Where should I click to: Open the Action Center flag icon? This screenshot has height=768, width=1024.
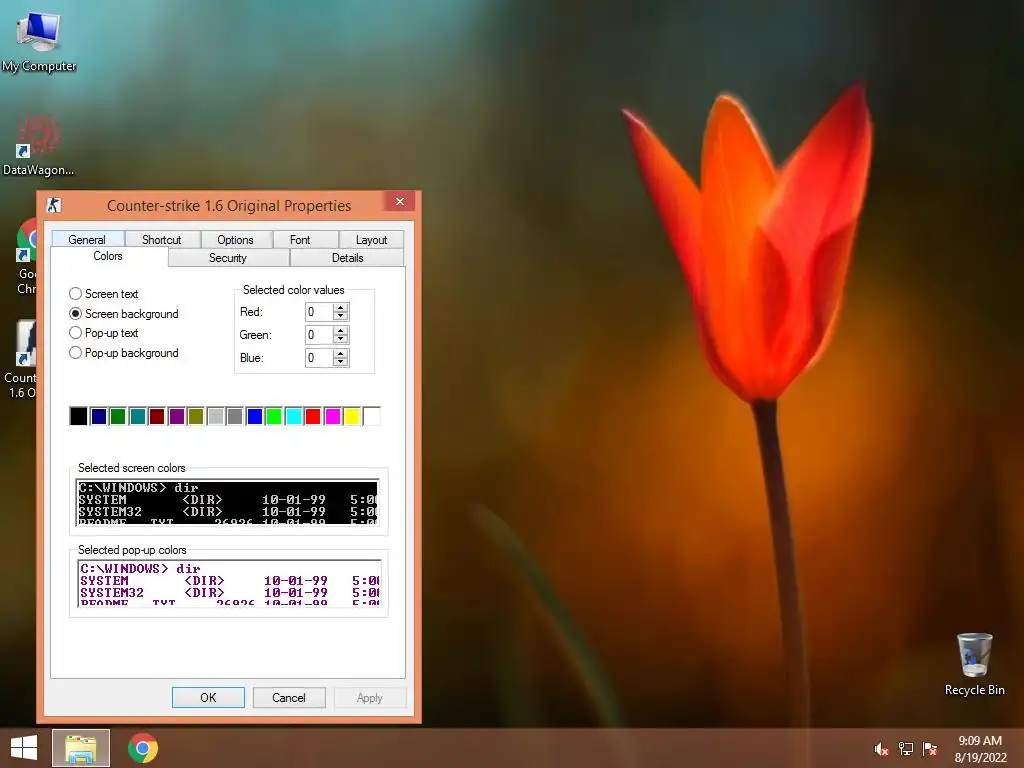pos(930,749)
